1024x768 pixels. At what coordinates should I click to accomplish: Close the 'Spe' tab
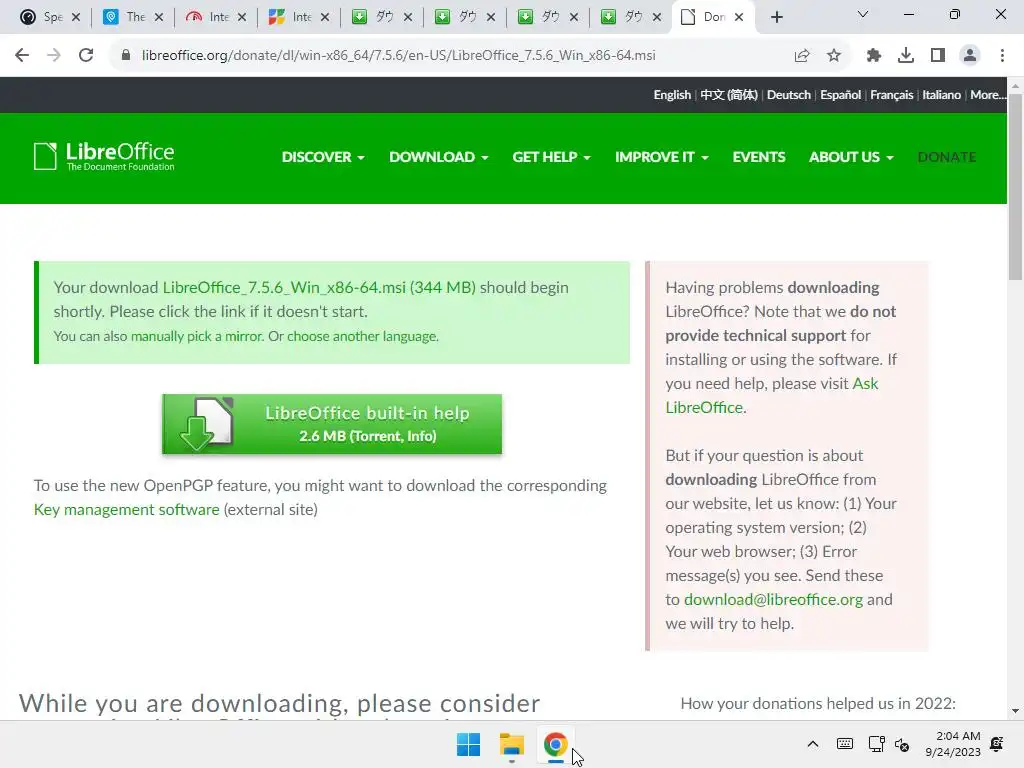tap(76, 17)
